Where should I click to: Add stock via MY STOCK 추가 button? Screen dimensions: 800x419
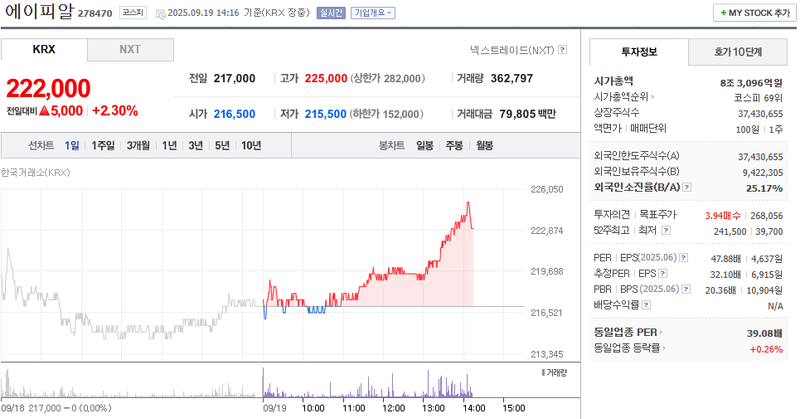(755, 13)
